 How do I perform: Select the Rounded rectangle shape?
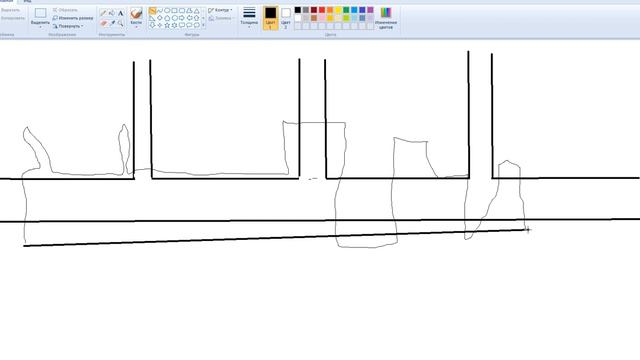click(x=182, y=11)
